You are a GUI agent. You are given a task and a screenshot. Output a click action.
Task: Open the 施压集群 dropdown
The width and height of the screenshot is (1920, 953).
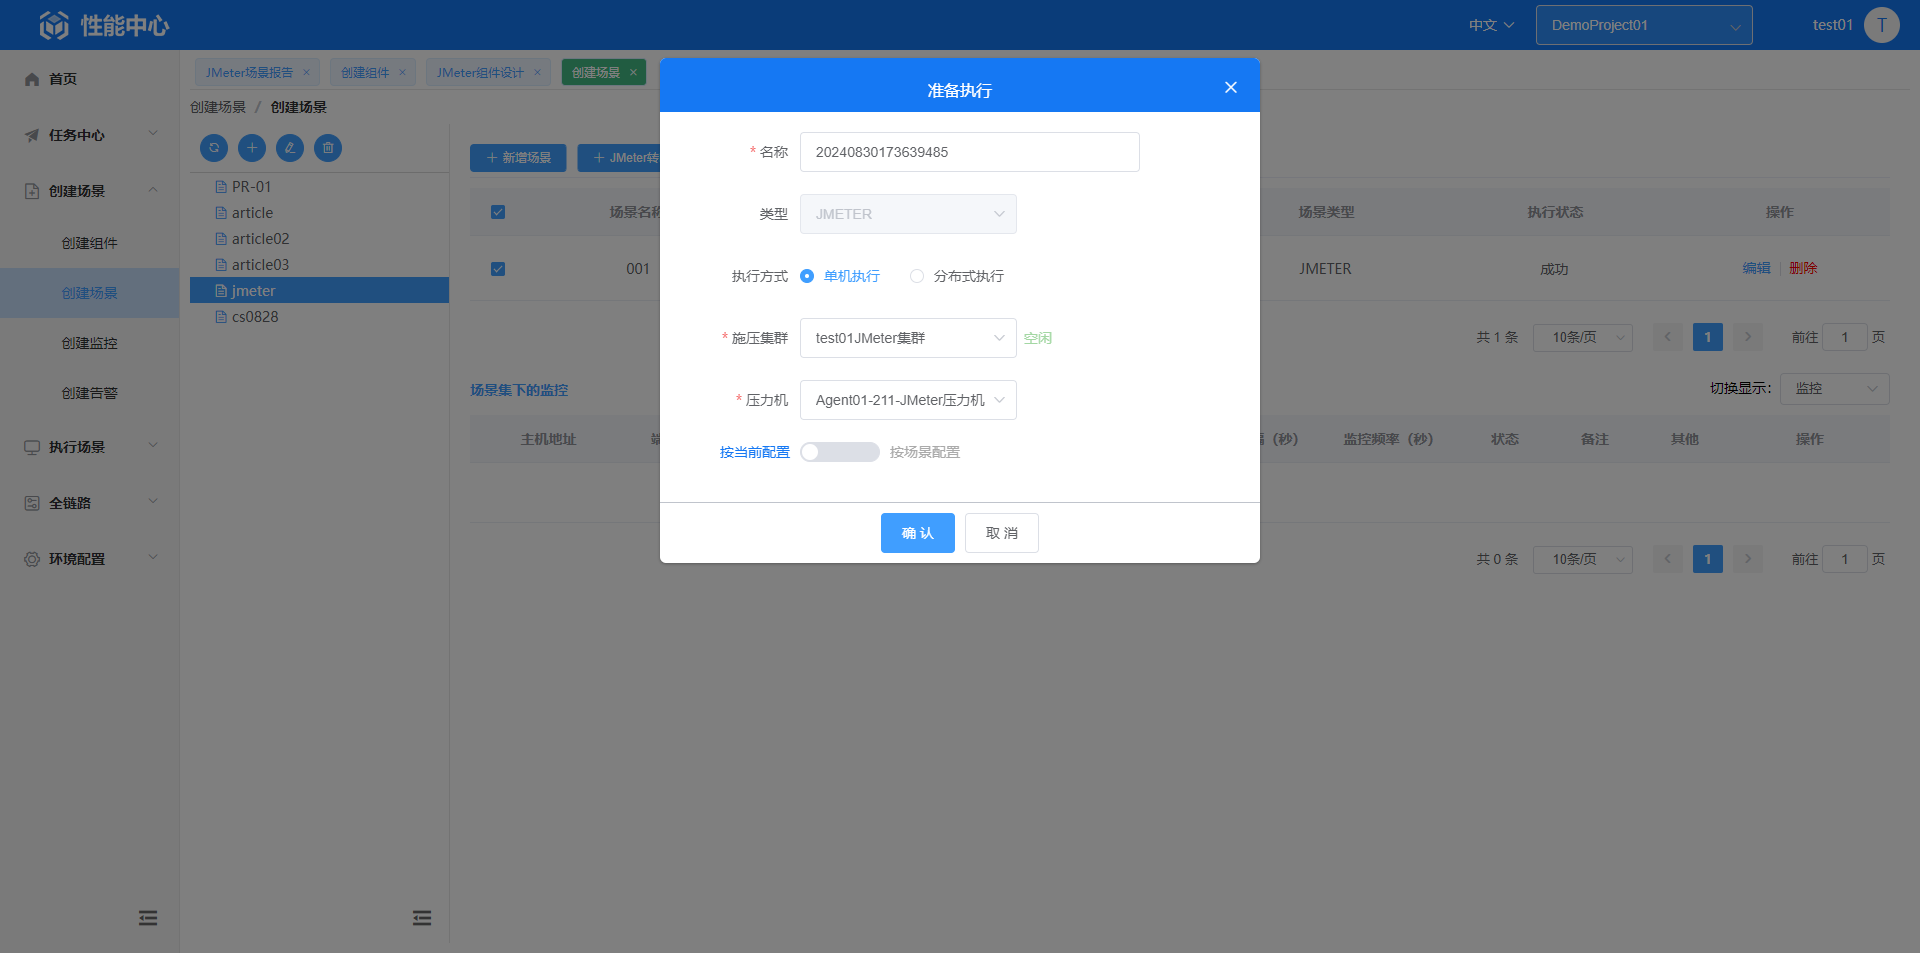[907, 338]
